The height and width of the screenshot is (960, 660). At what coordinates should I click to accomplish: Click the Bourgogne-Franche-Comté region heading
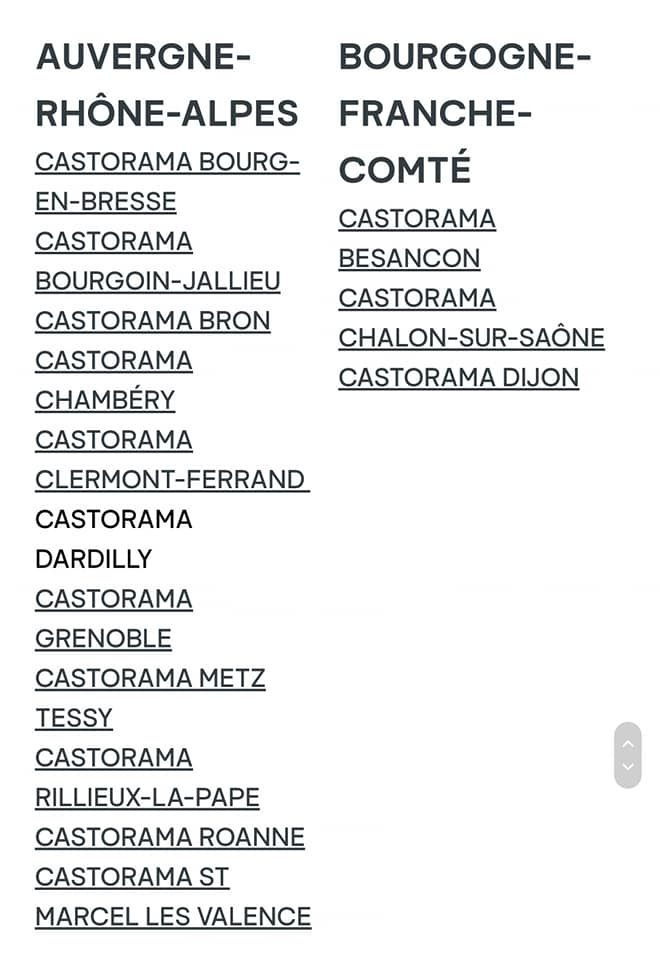click(465, 113)
